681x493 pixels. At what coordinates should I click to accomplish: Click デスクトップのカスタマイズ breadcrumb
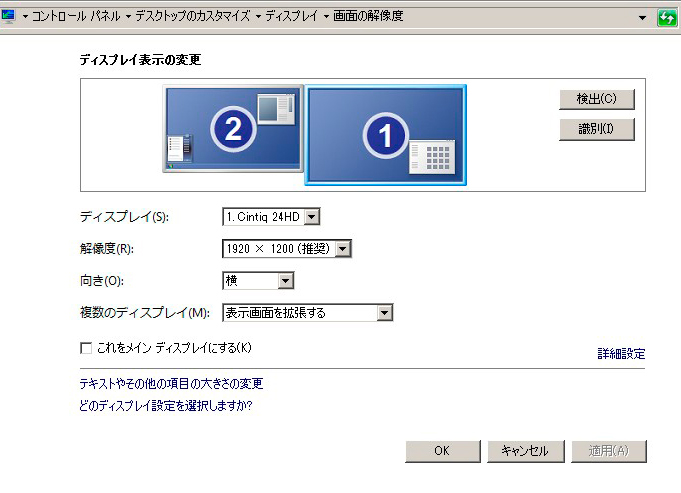(x=192, y=17)
